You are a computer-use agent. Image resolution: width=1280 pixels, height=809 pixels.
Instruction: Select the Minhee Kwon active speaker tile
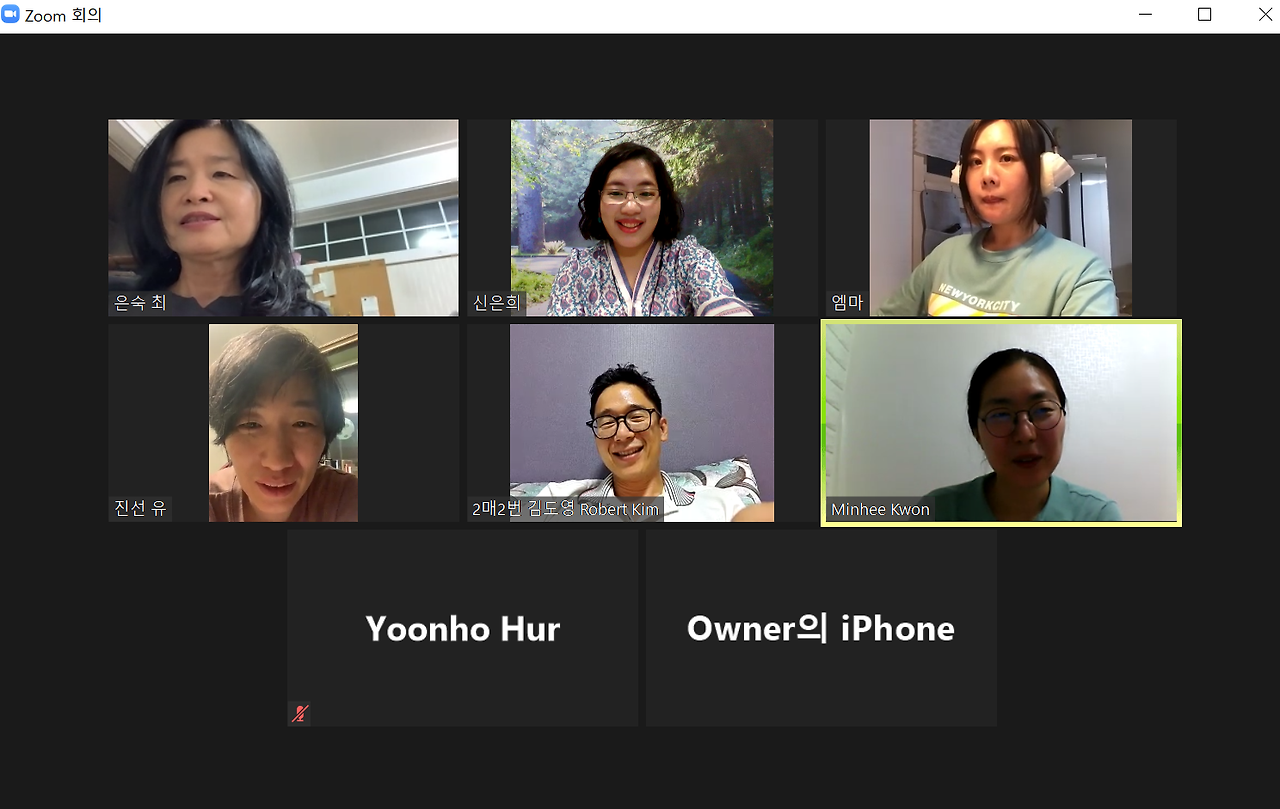coord(1001,423)
